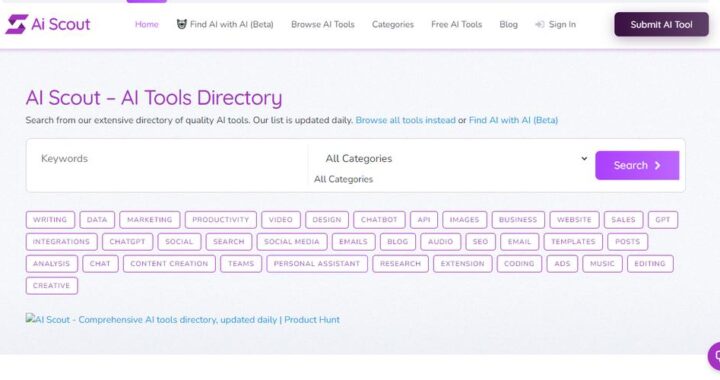Screen dimensions: 720x380
Task: Open the chat widget bubble icon
Action: [714, 356]
